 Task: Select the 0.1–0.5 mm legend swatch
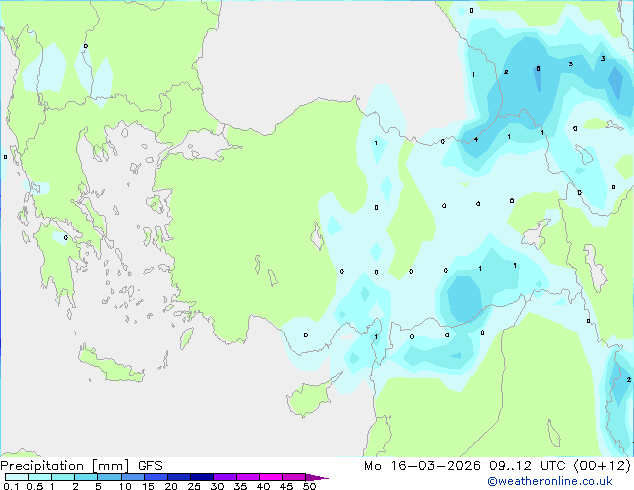coord(17,477)
